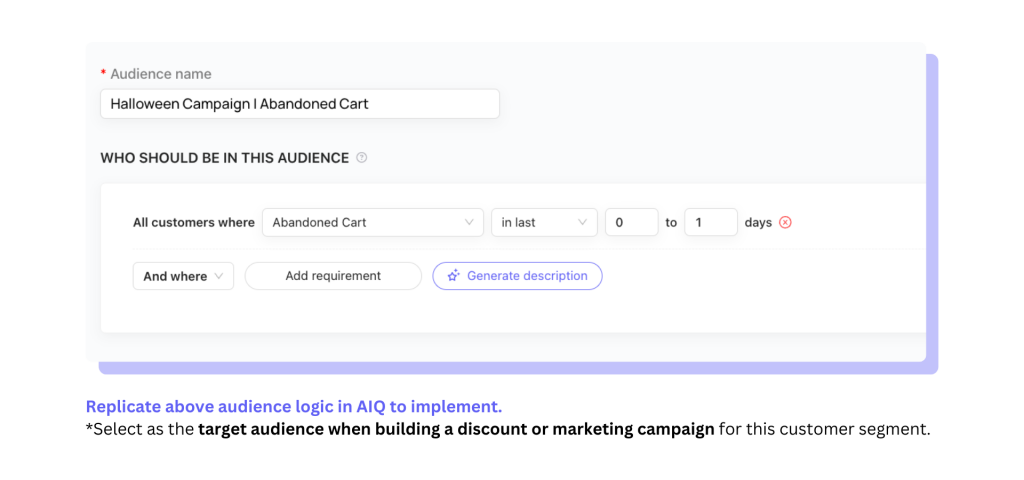
Task: Click the Audience name input field
Action: point(300,104)
